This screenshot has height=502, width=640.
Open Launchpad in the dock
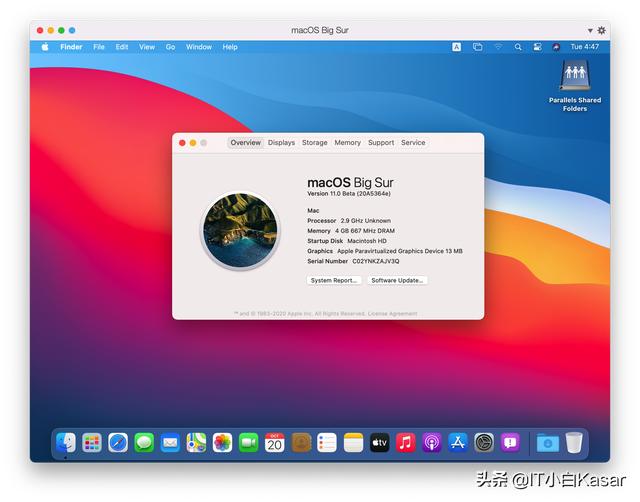[92, 442]
